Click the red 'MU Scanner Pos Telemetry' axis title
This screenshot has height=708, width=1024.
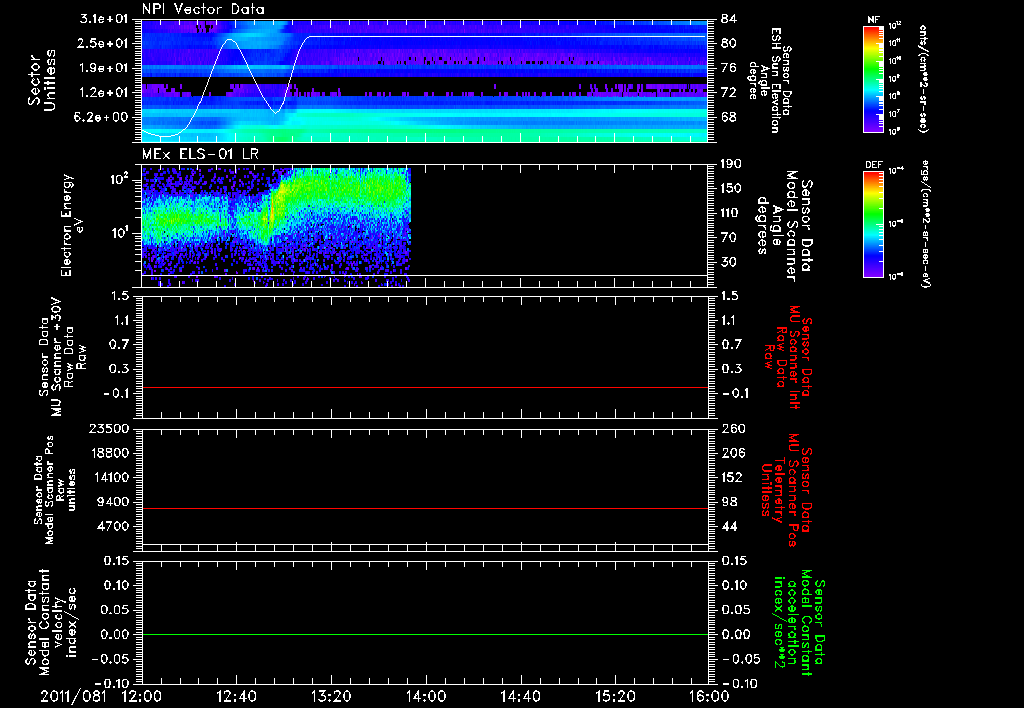coord(786,491)
